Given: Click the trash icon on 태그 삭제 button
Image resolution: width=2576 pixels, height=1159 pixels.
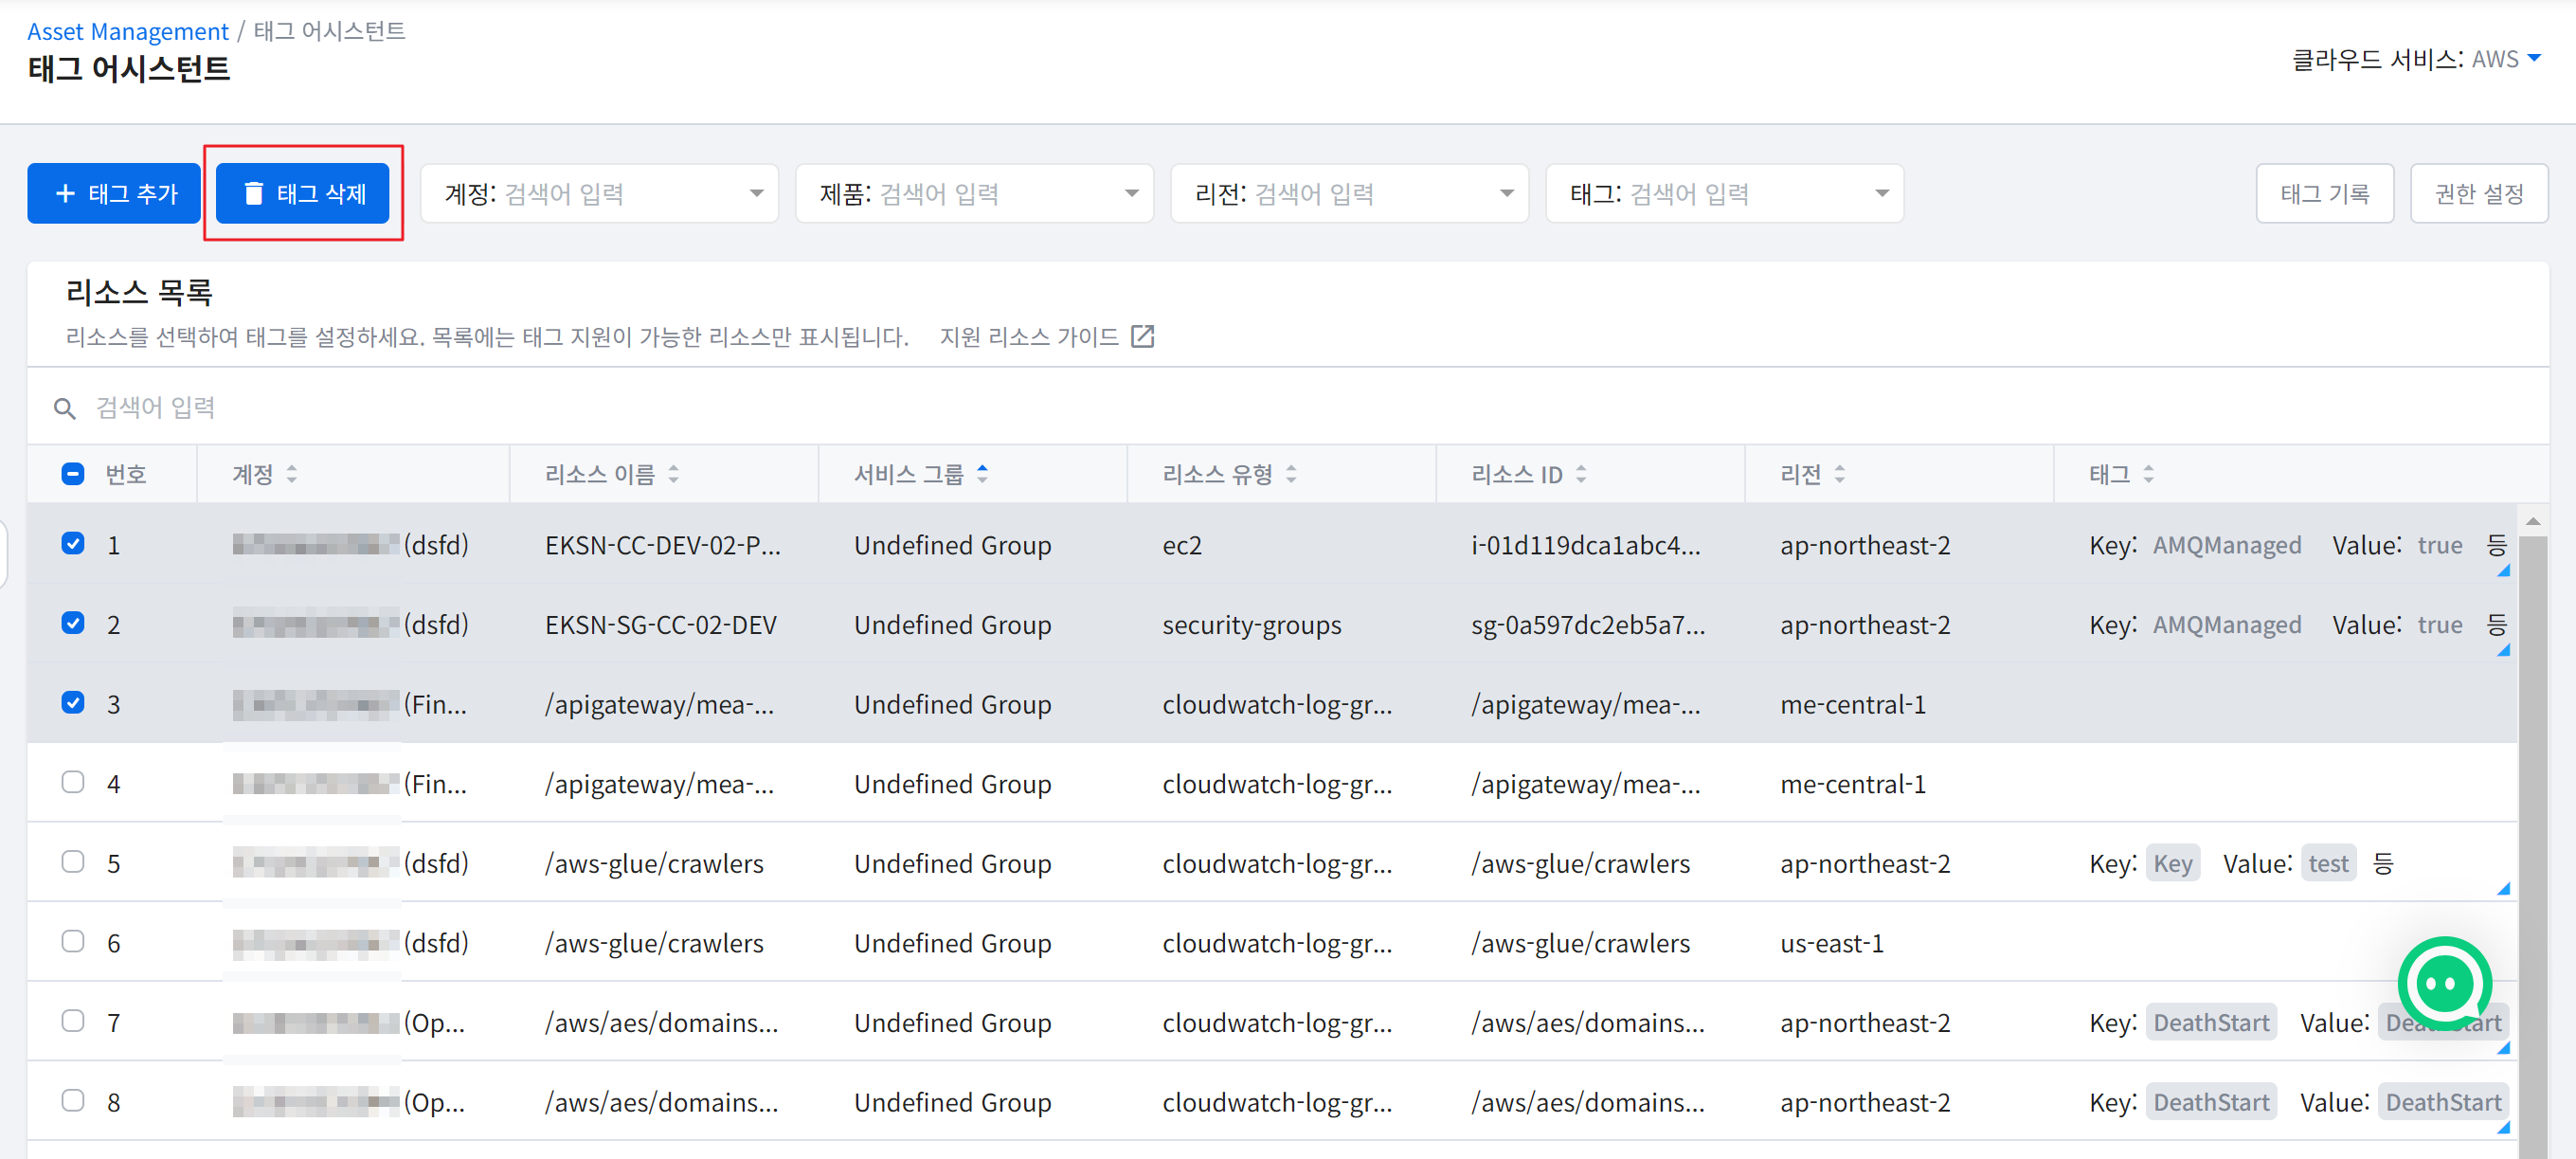Looking at the screenshot, I should coord(254,193).
